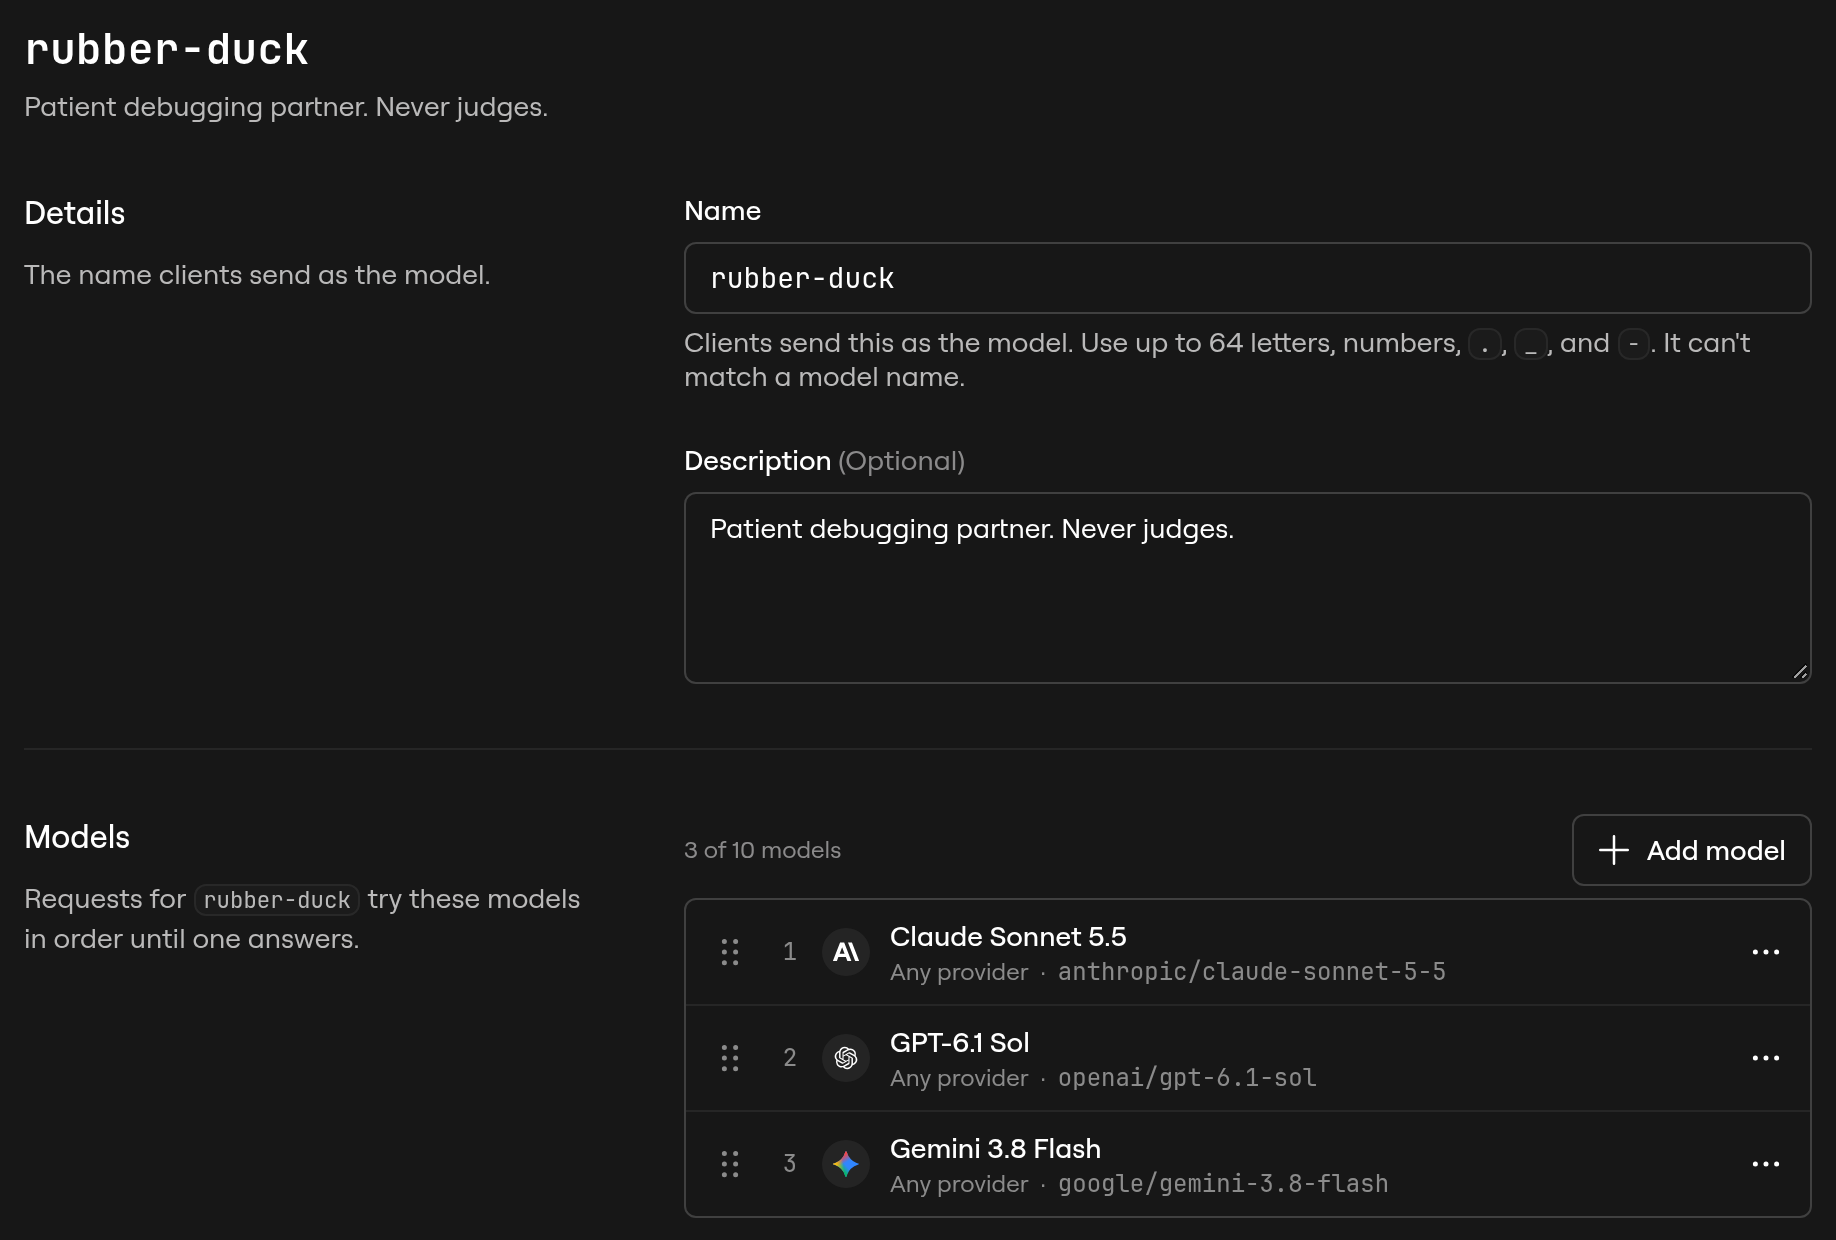This screenshot has width=1836, height=1240.
Task: Click 'Any provider' under GPT-6.1 Sol
Action: [x=959, y=1078]
